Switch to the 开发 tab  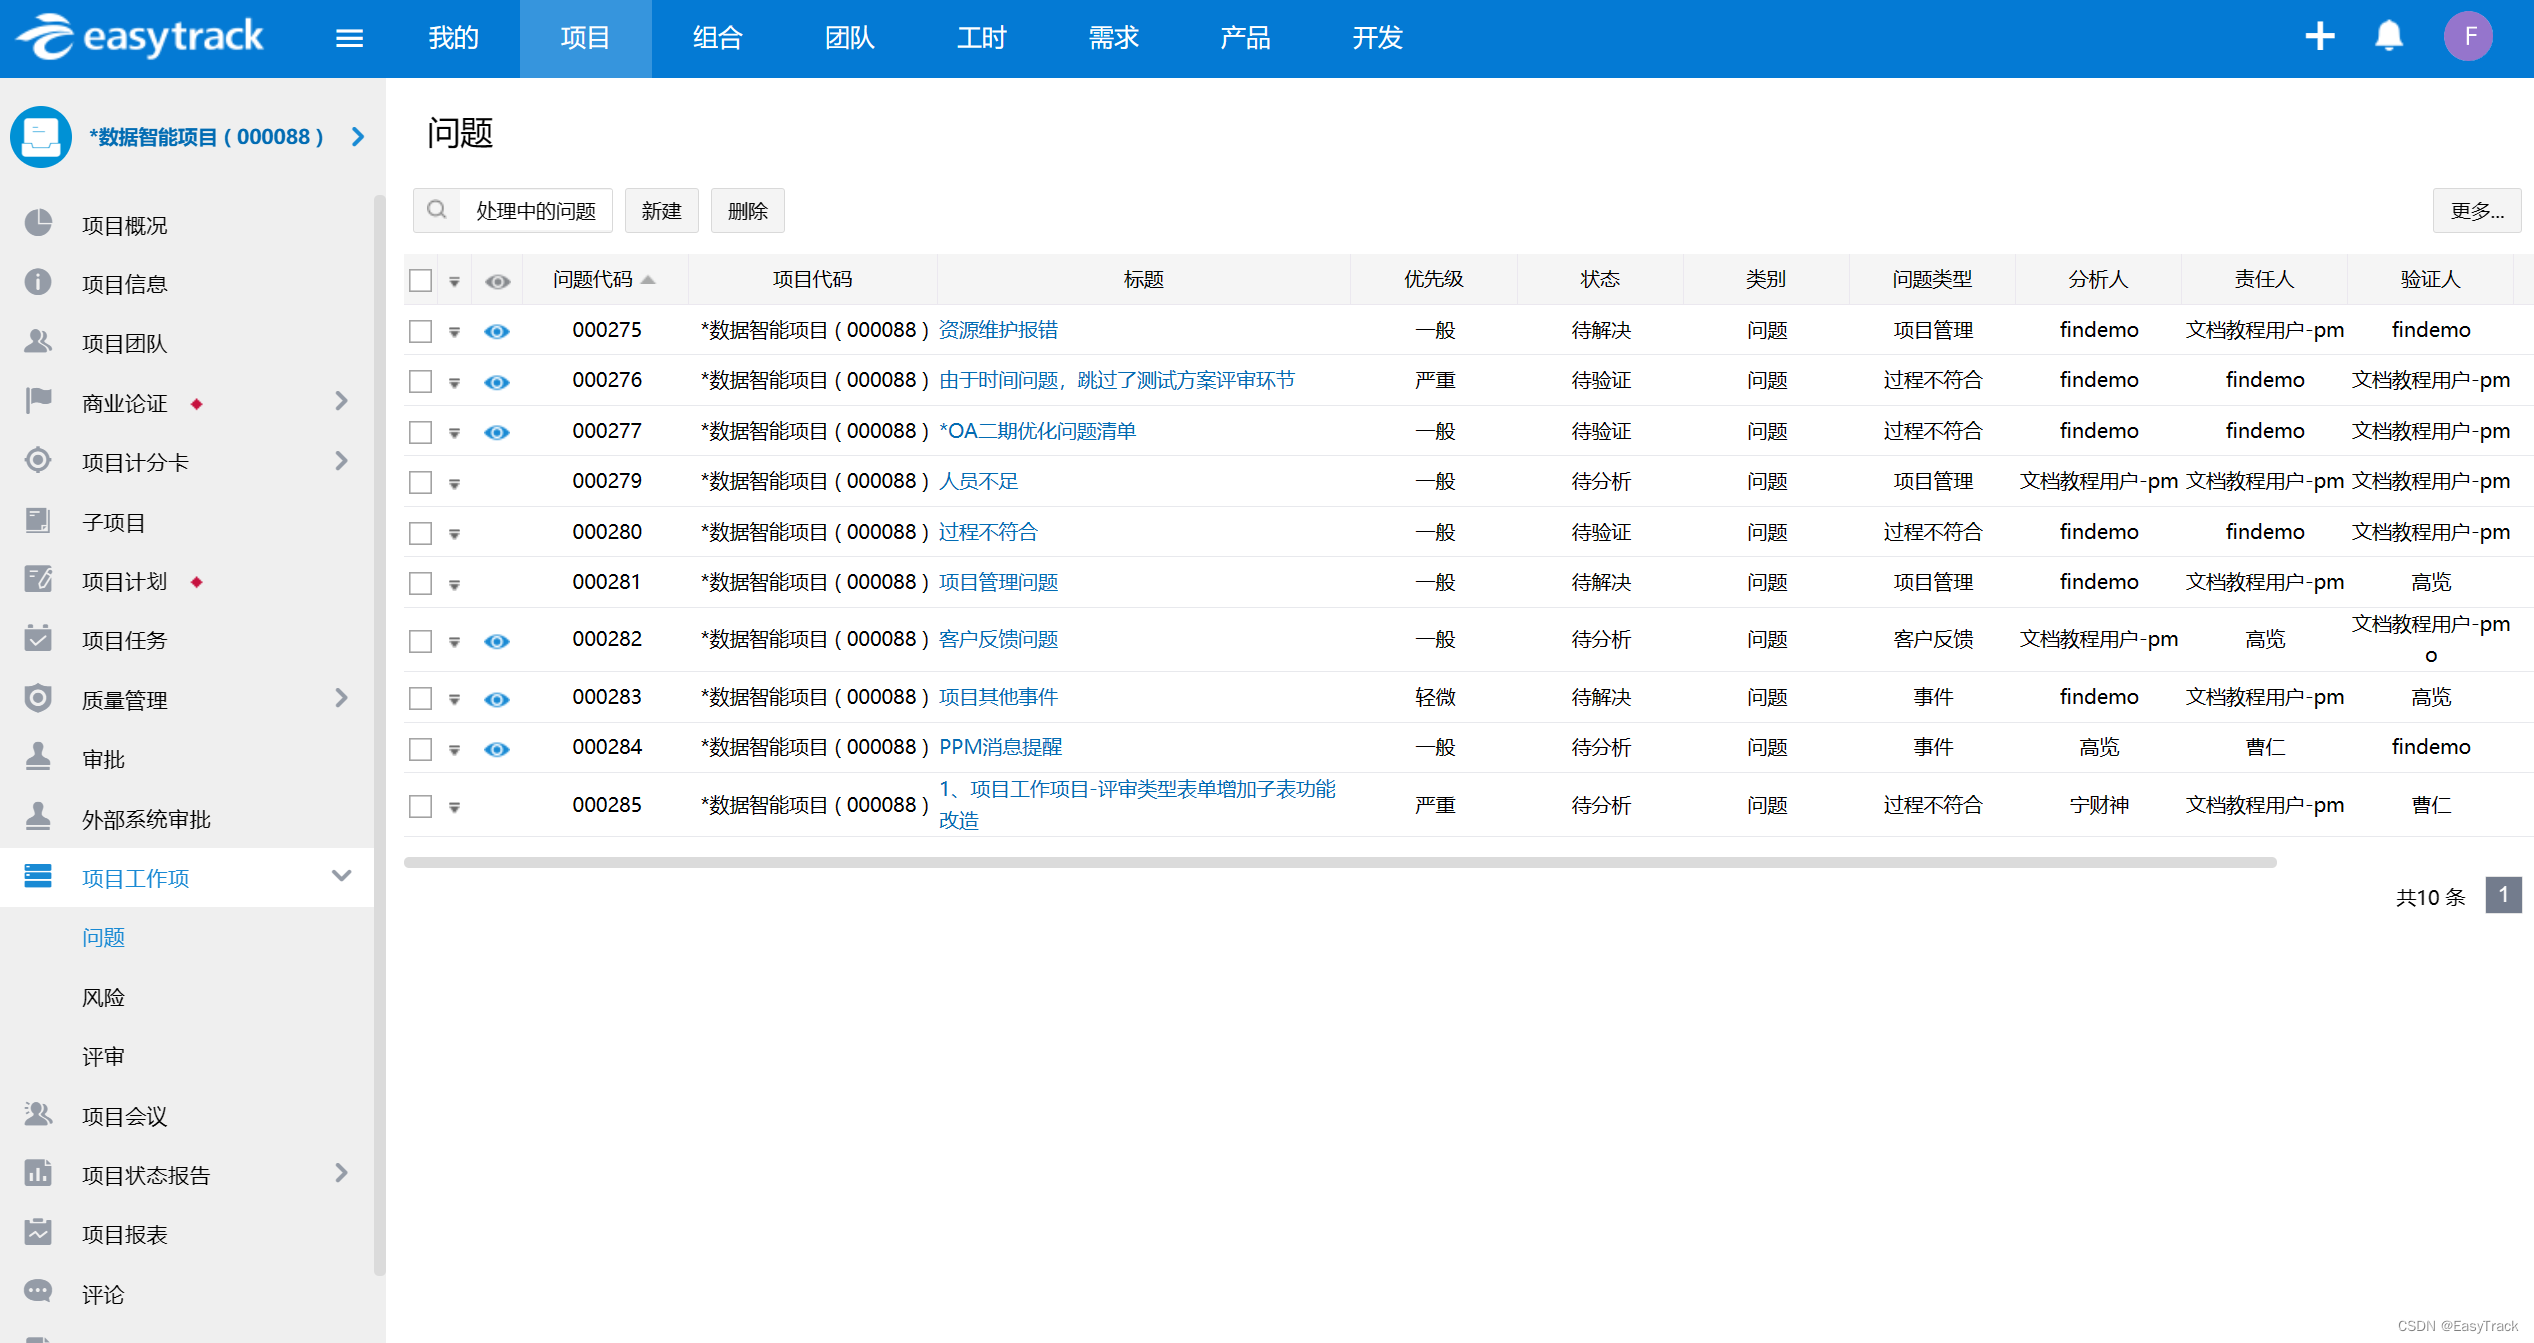tap(1377, 38)
